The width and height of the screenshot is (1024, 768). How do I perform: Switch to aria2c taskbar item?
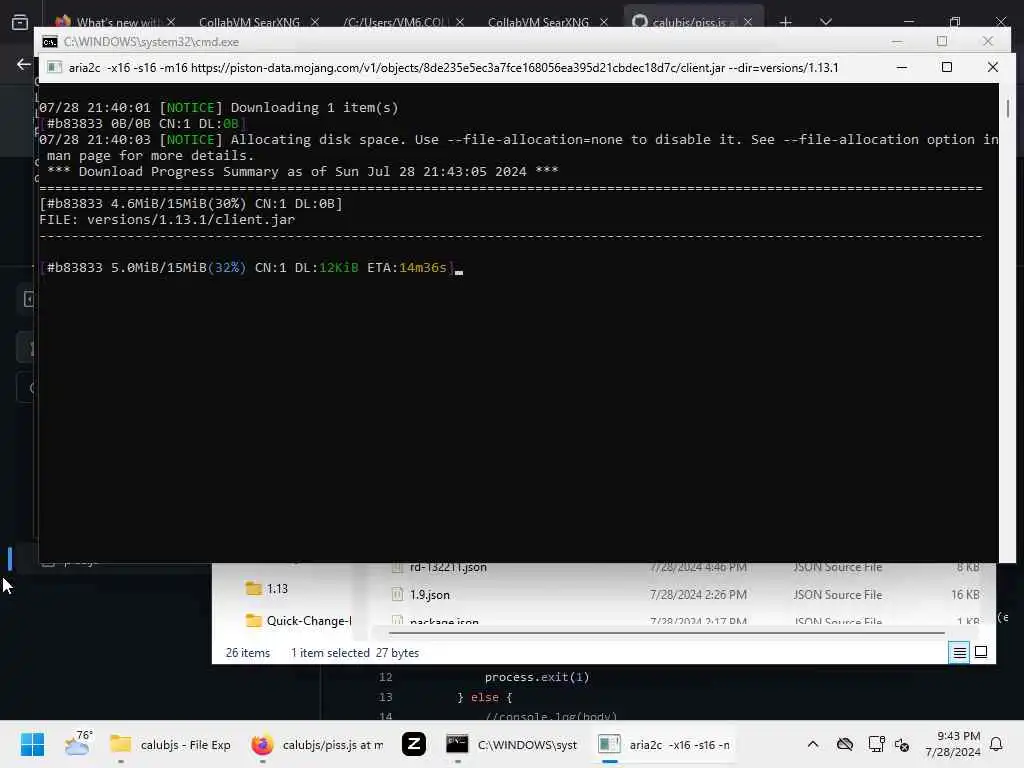pyautogui.click(x=664, y=744)
